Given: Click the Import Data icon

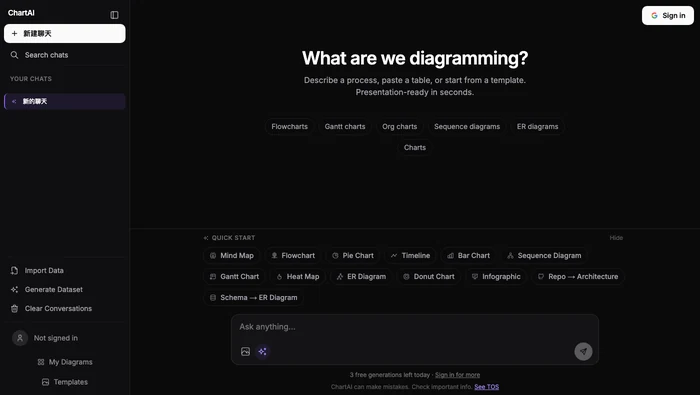Looking at the screenshot, I should tap(14, 270).
